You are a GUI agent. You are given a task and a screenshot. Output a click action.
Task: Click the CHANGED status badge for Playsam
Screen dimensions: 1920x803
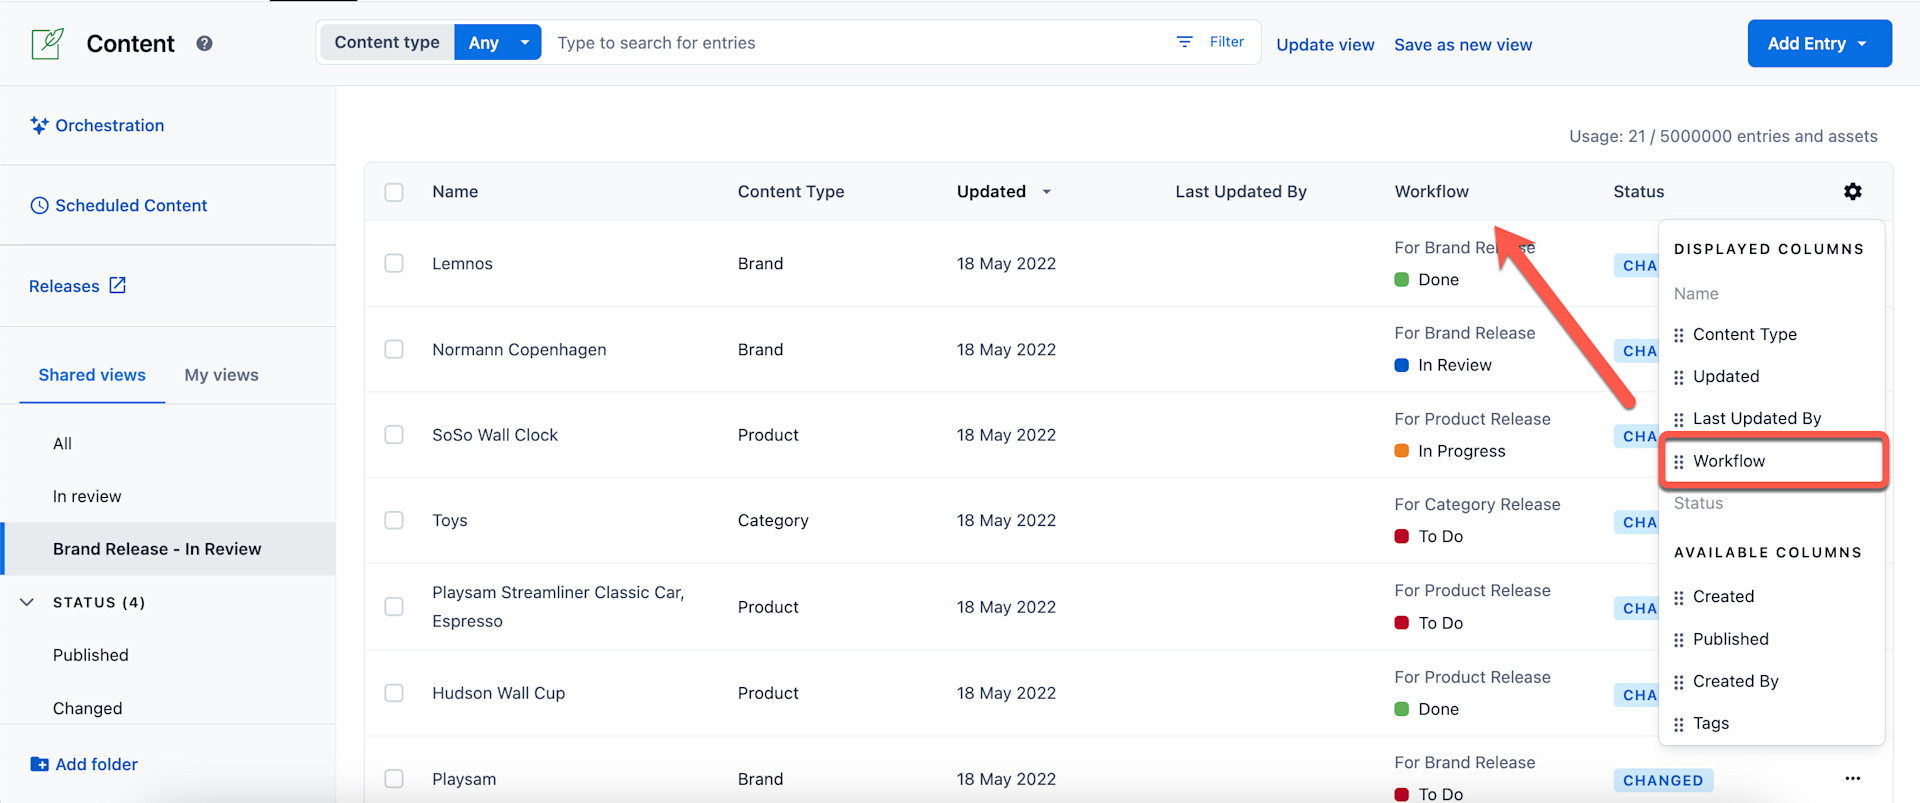point(1663,780)
